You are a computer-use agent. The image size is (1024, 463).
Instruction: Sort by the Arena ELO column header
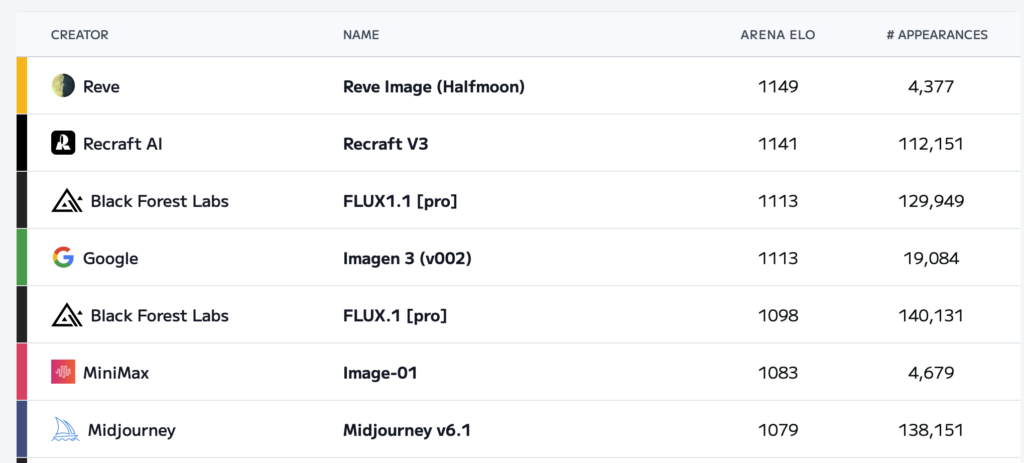tap(777, 35)
